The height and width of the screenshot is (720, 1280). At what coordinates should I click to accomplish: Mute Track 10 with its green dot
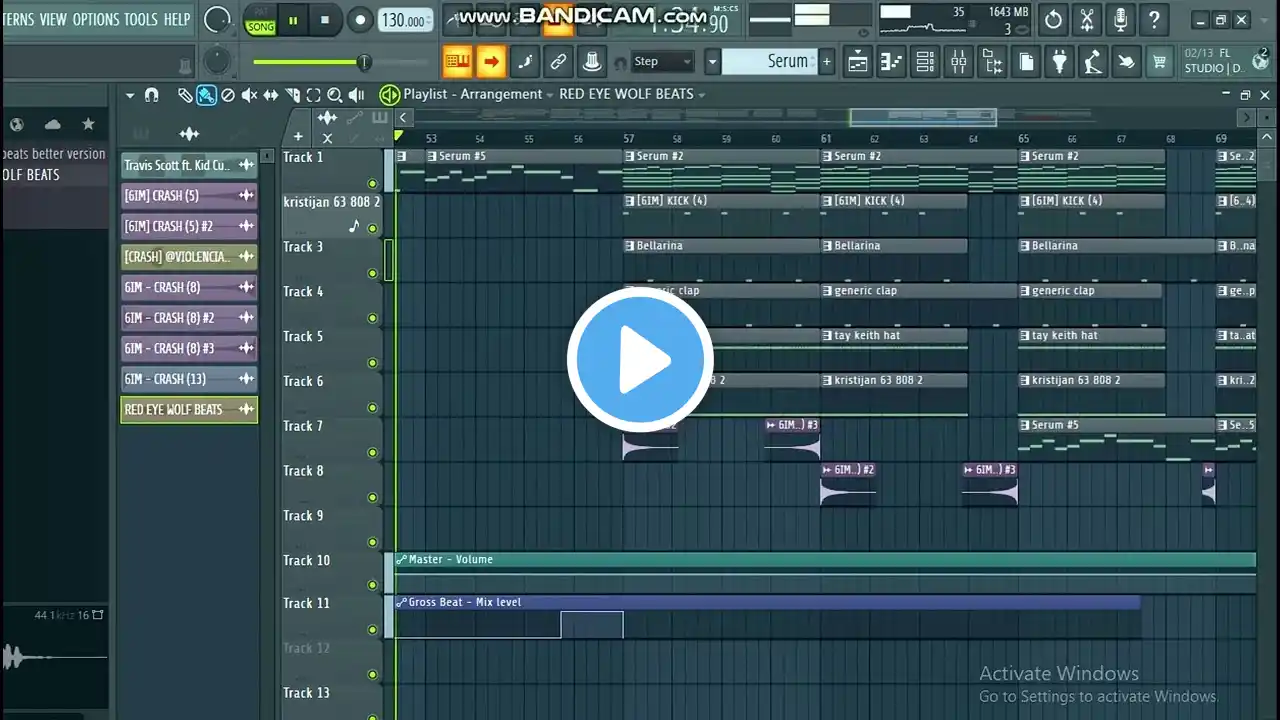(x=372, y=587)
